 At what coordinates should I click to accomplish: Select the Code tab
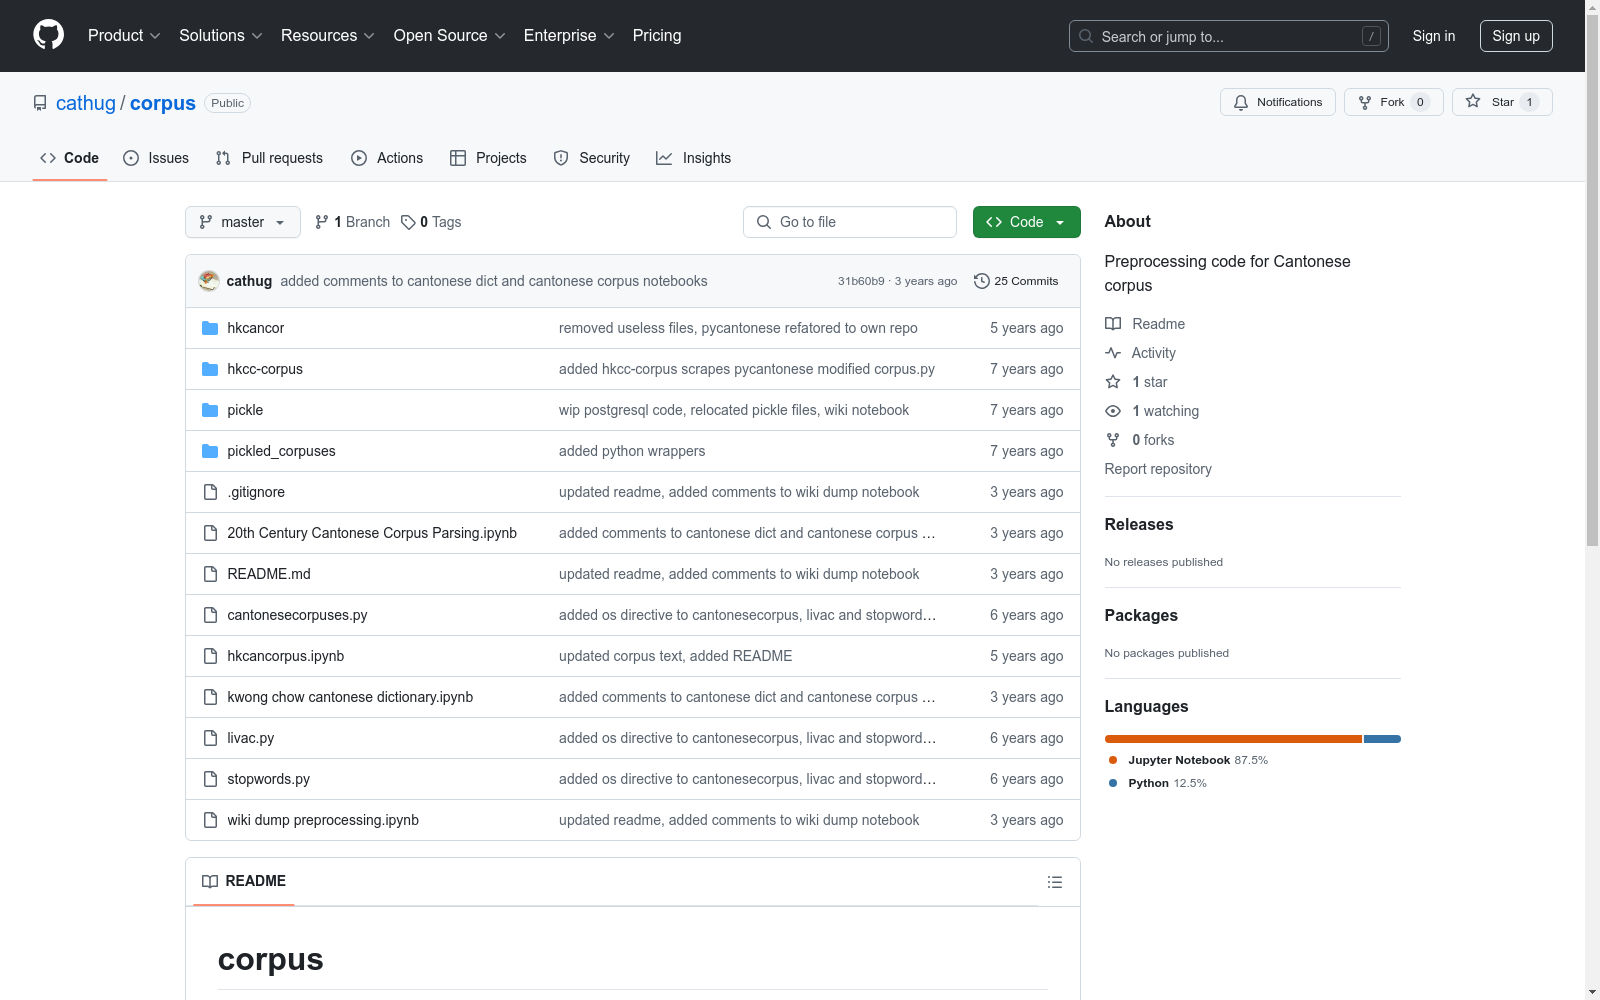tap(70, 158)
